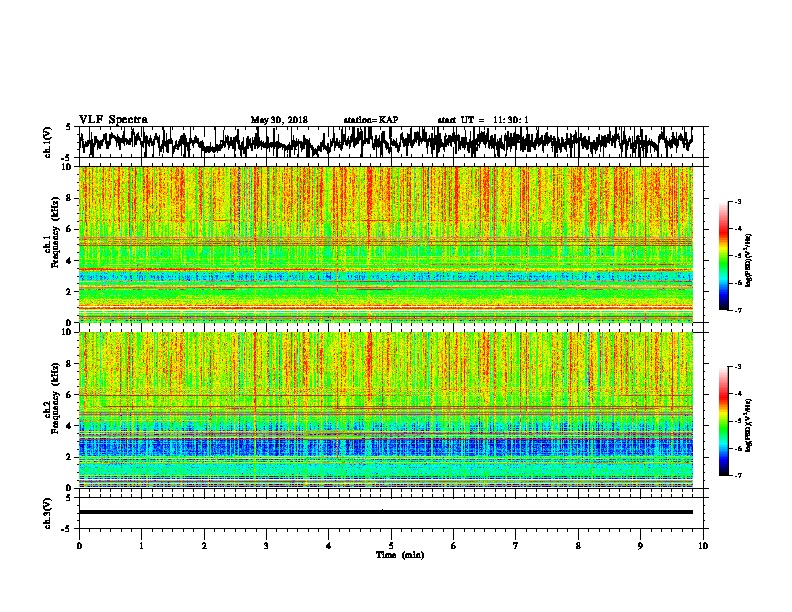Click the "station=KAP" header label
Viewport: 792px width, 612px height.
(x=371, y=120)
